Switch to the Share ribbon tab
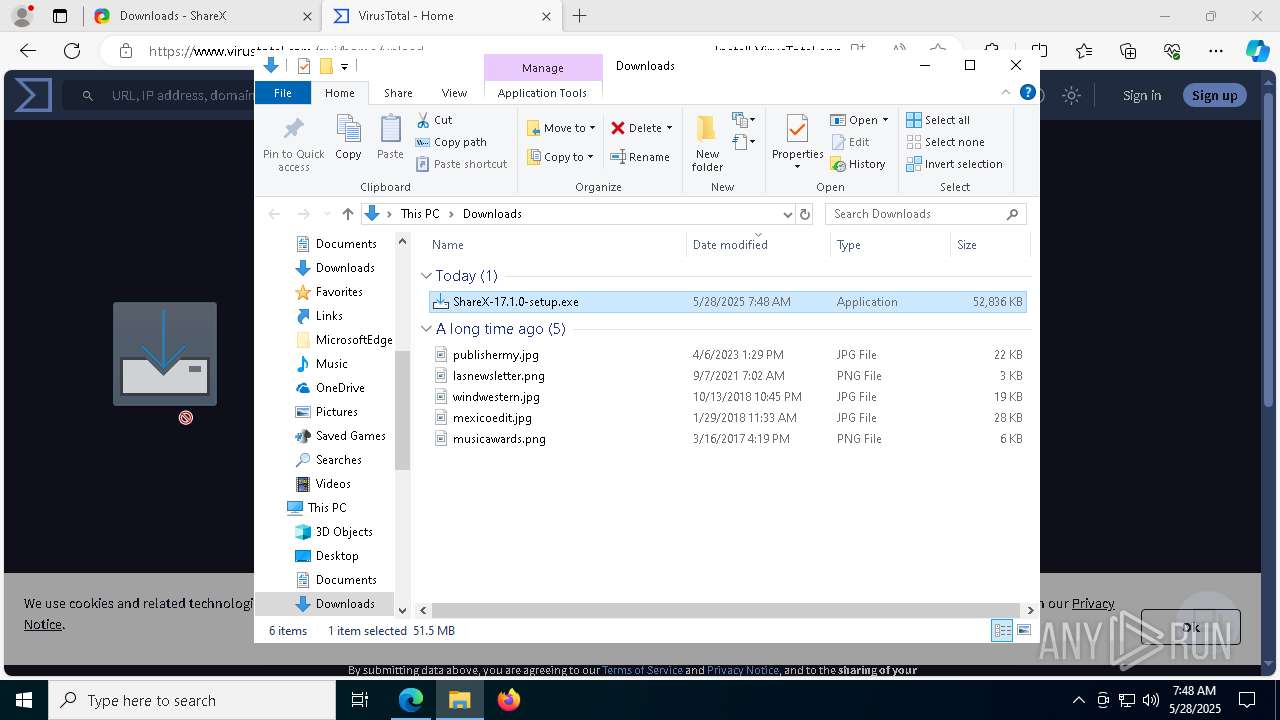The width and height of the screenshot is (1280, 720). tap(398, 93)
